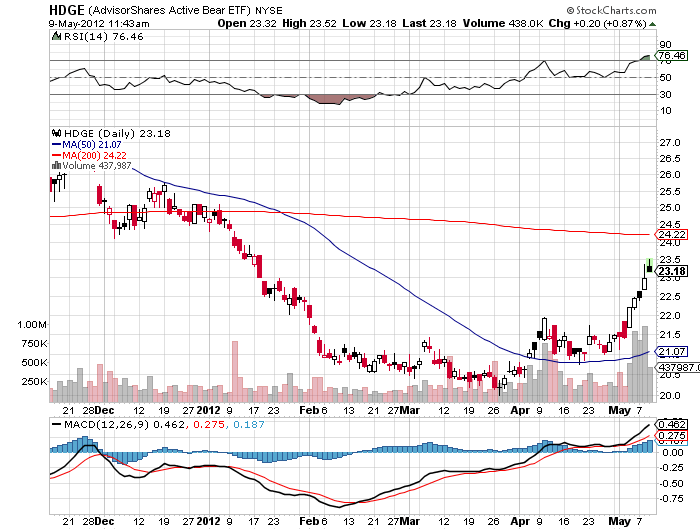Click the Chg +0.20 (+0.87%) value
Screen dimensions: 700x530
(597, 23)
